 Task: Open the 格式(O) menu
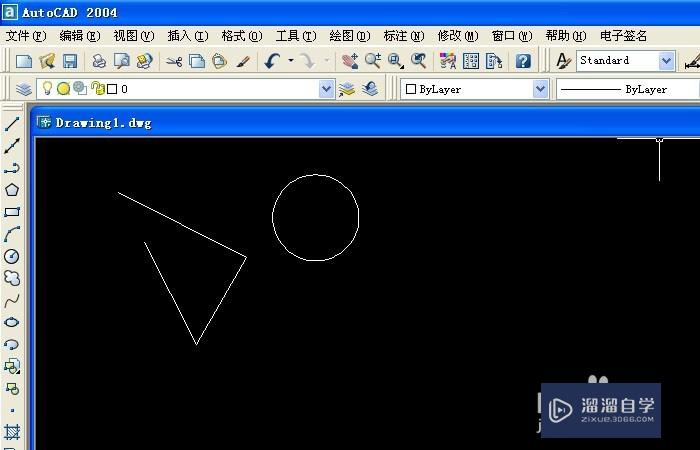click(x=242, y=36)
